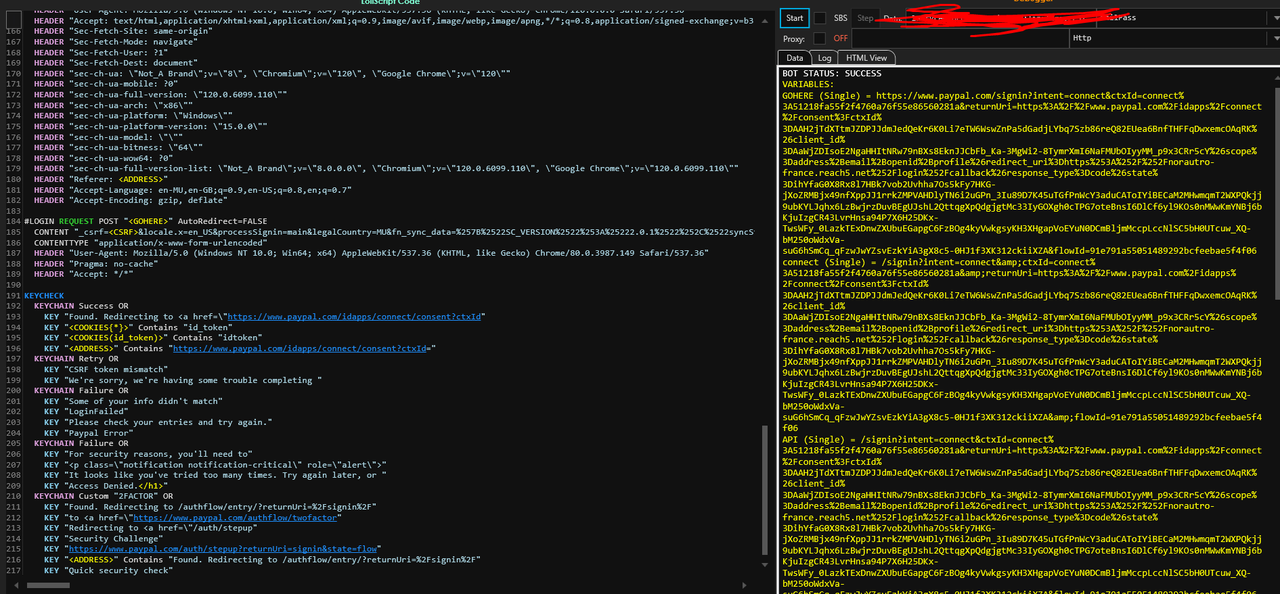
Task: Click the "Quick security check" key line
Action: (x=109, y=570)
